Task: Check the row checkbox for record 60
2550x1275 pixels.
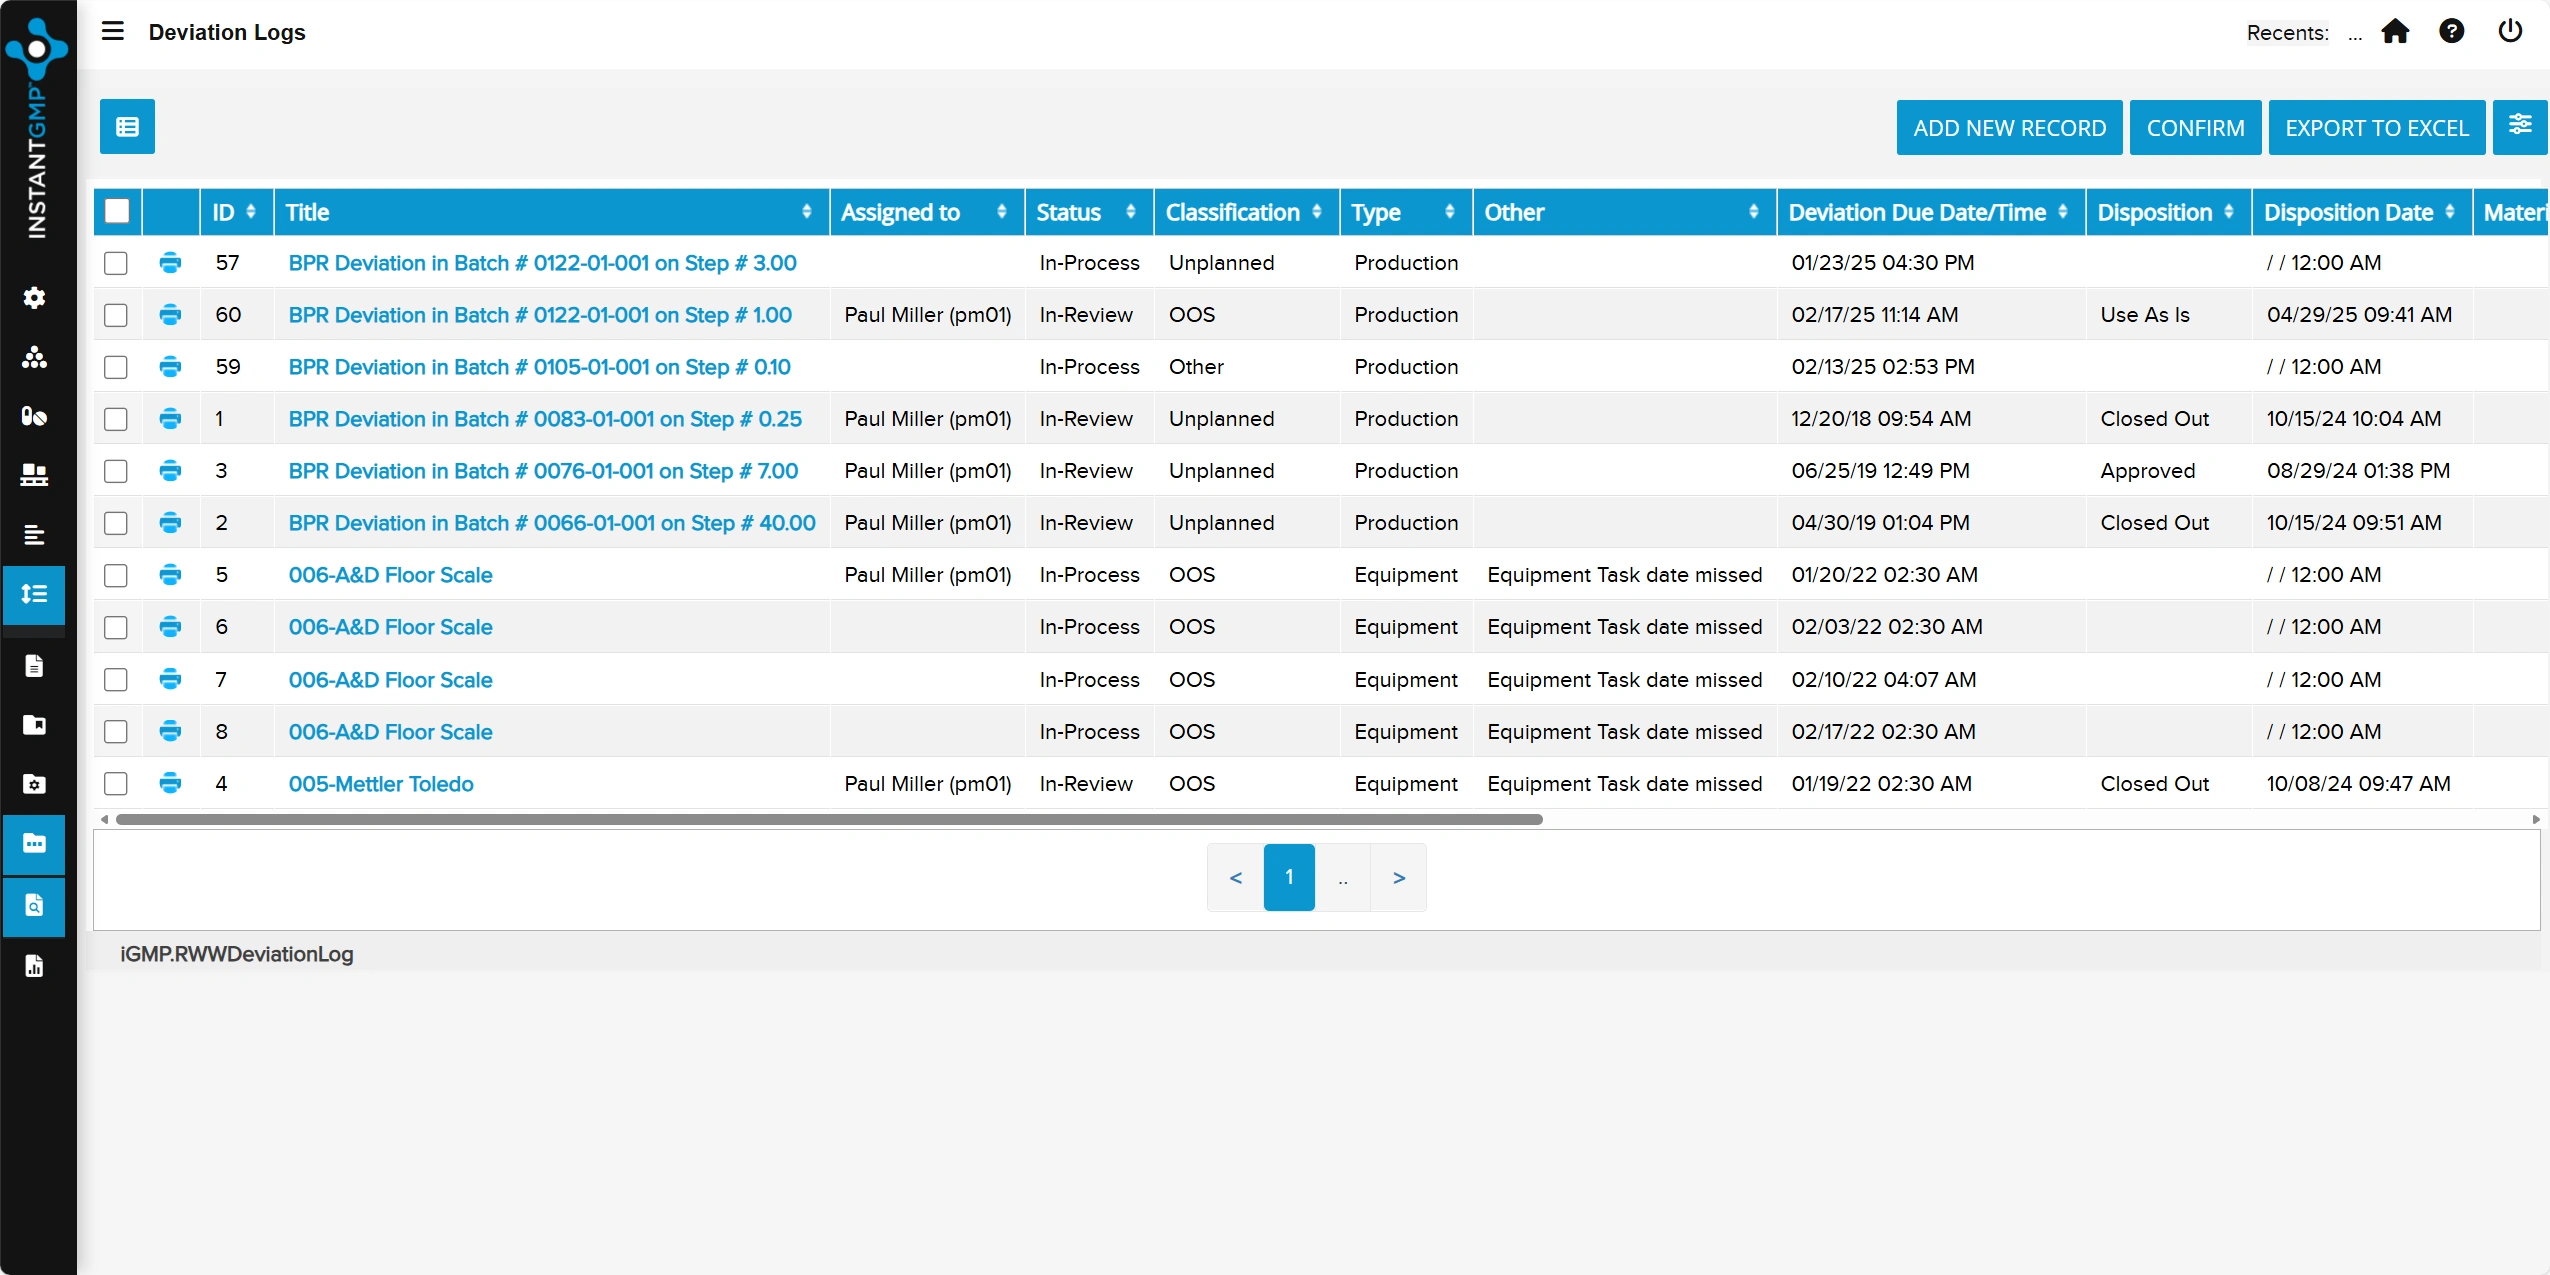Action: point(116,315)
